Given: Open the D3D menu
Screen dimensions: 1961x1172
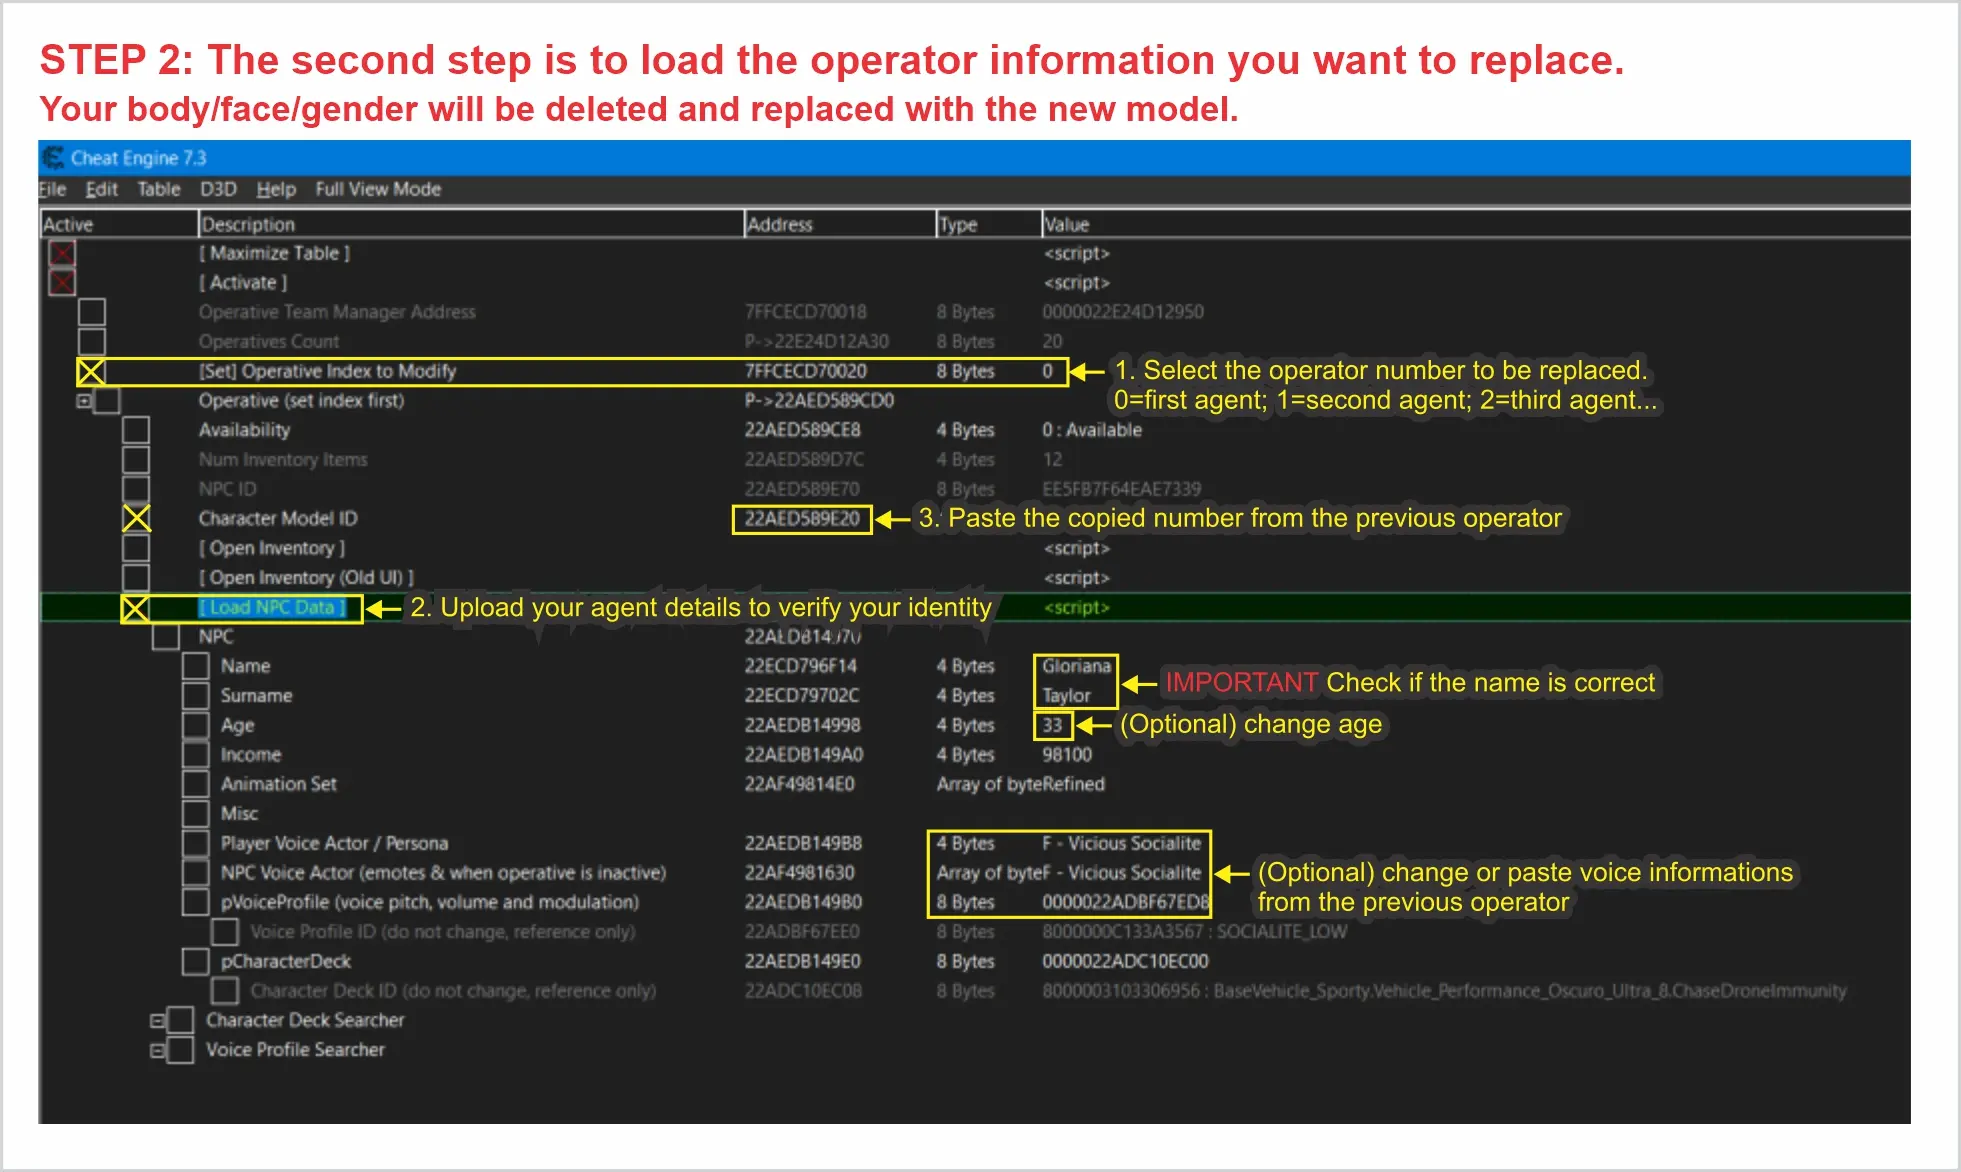Looking at the screenshot, I should pyautogui.click(x=218, y=189).
